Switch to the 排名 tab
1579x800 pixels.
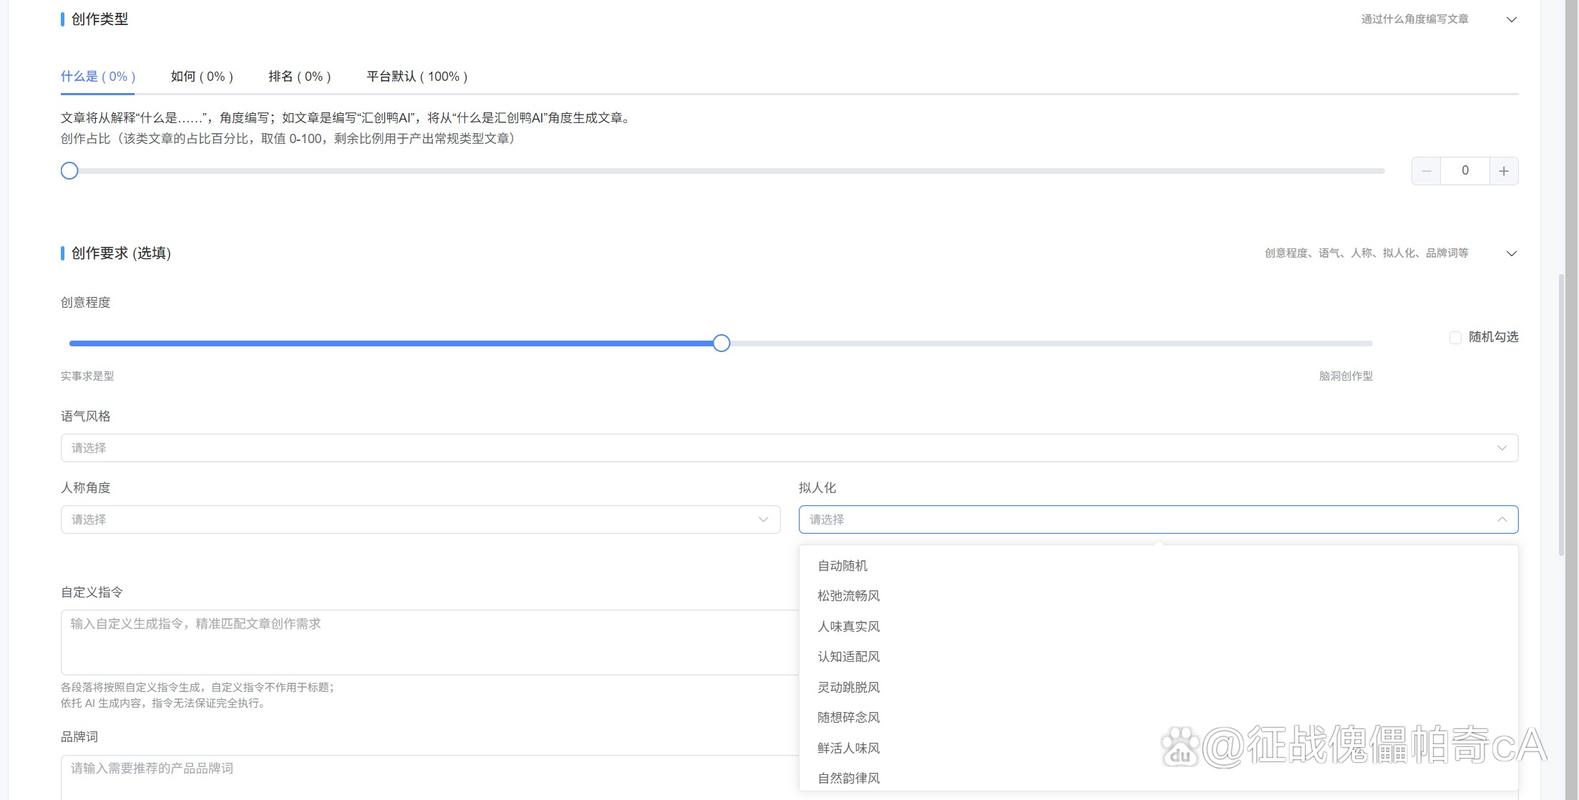click(299, 77)
